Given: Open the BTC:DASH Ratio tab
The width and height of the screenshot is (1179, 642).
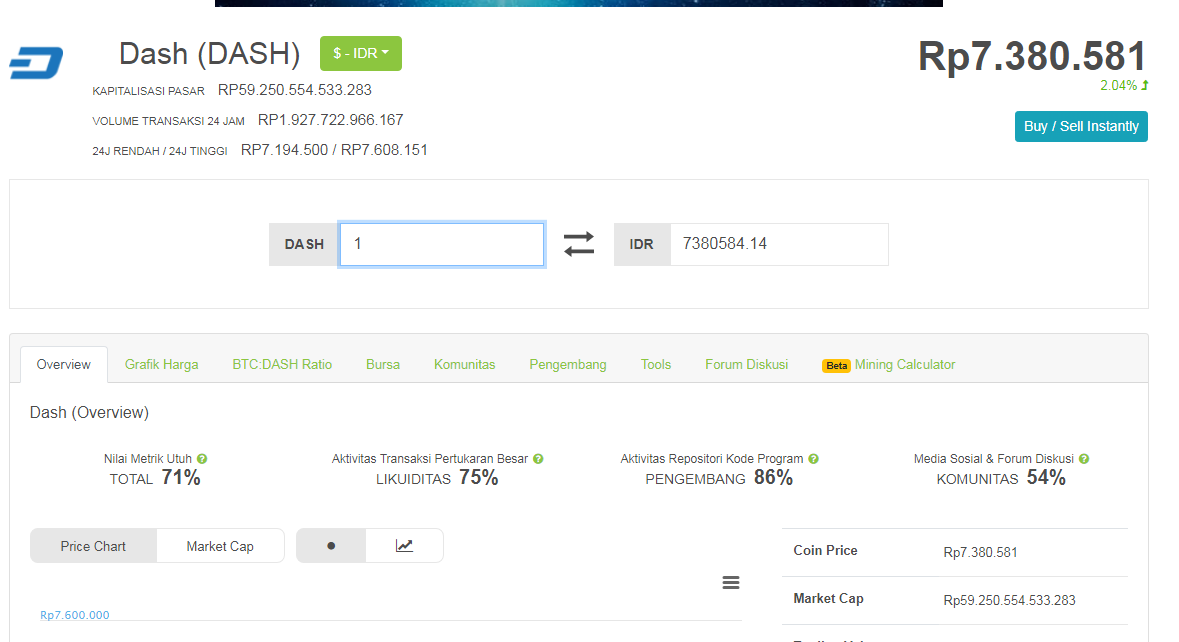Looking at the screenshot, I should 282,365.
